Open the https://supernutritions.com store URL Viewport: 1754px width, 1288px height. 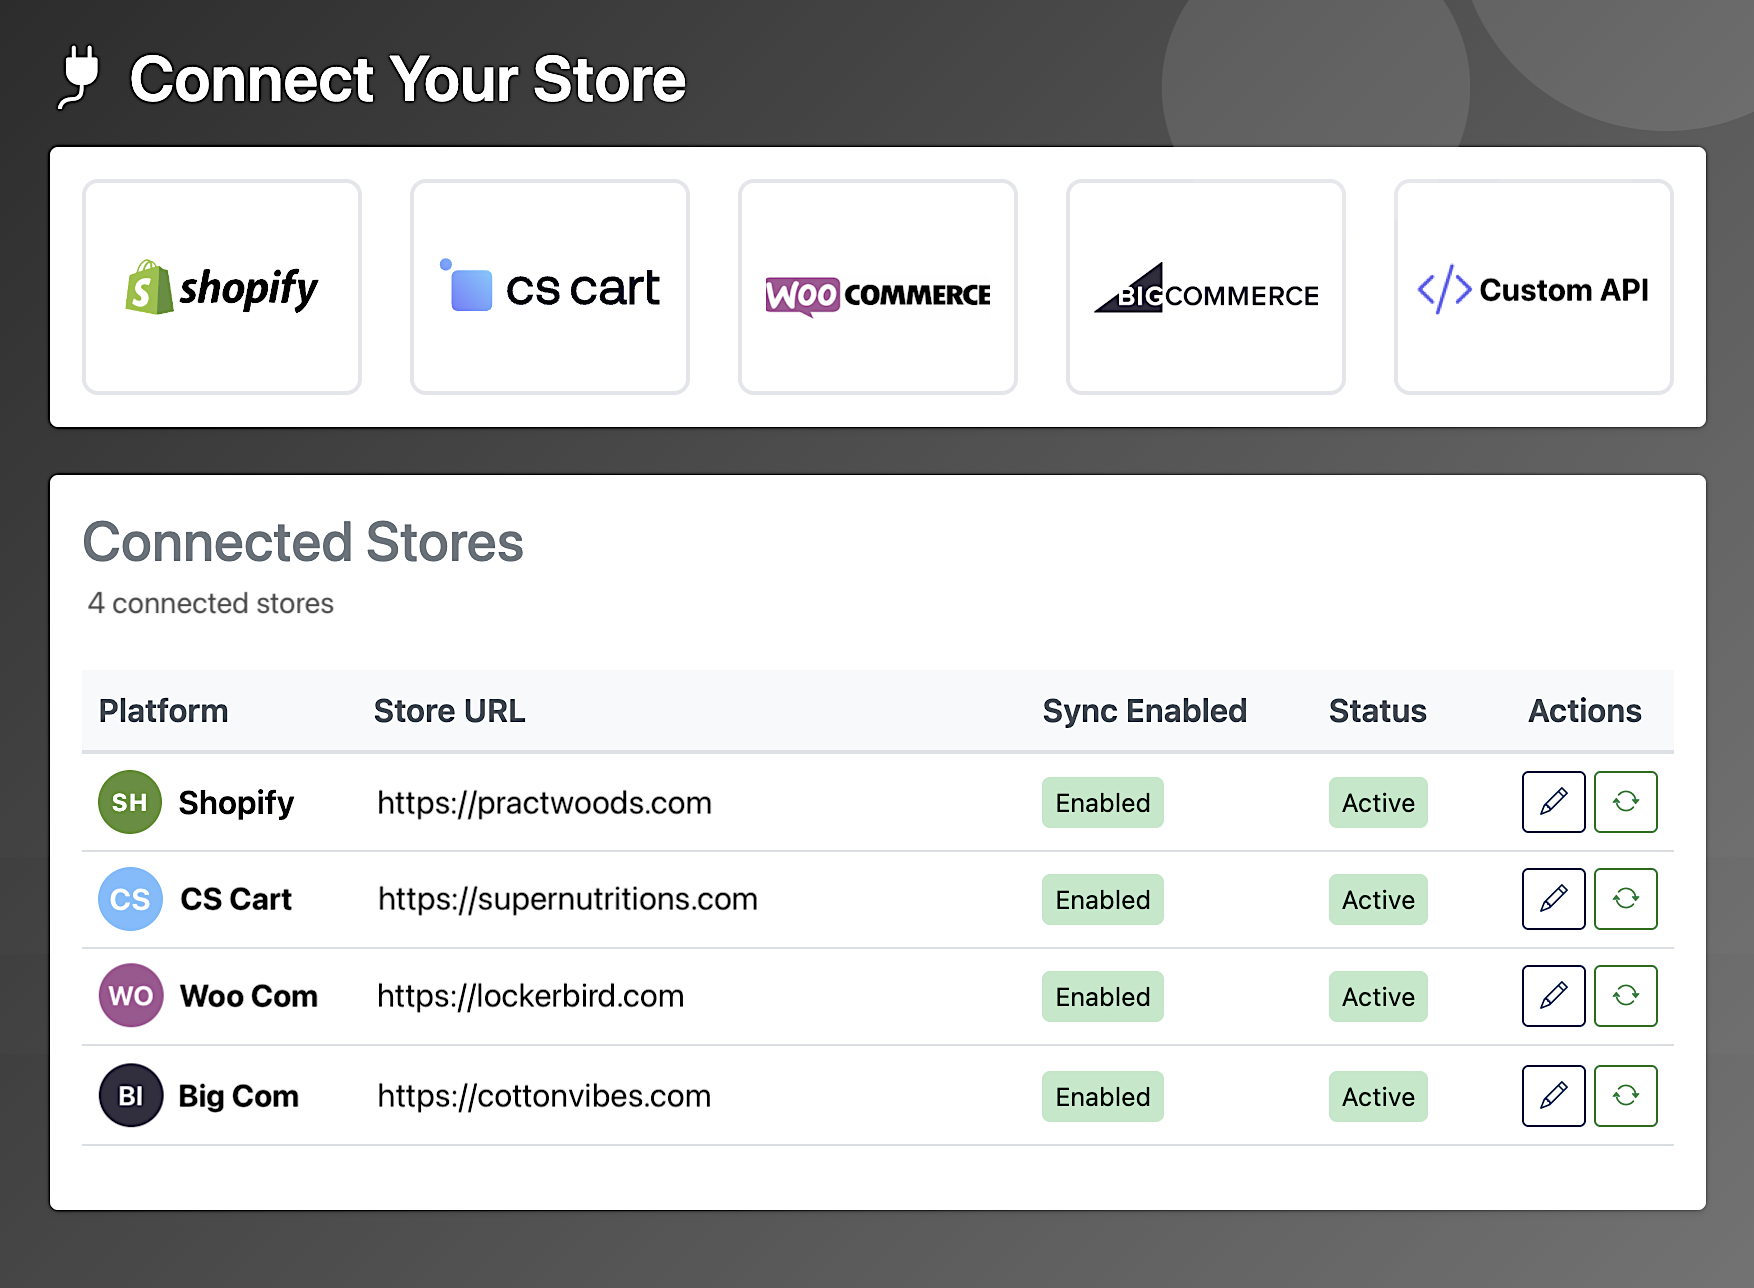point(567,899)
